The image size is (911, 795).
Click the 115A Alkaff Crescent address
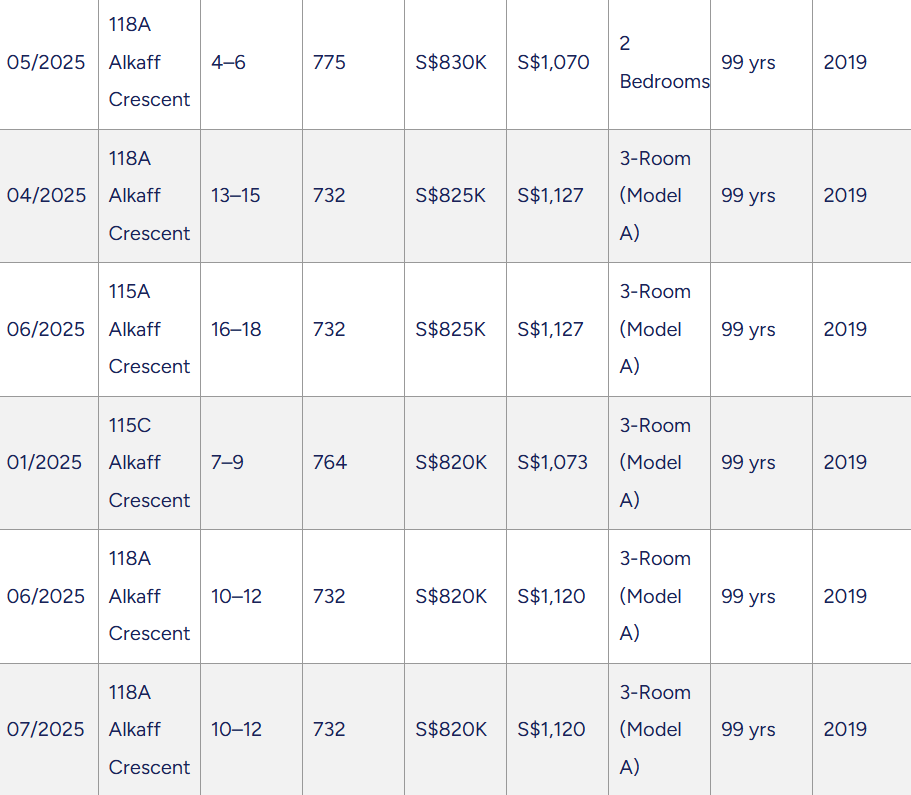tap(149, 329)
